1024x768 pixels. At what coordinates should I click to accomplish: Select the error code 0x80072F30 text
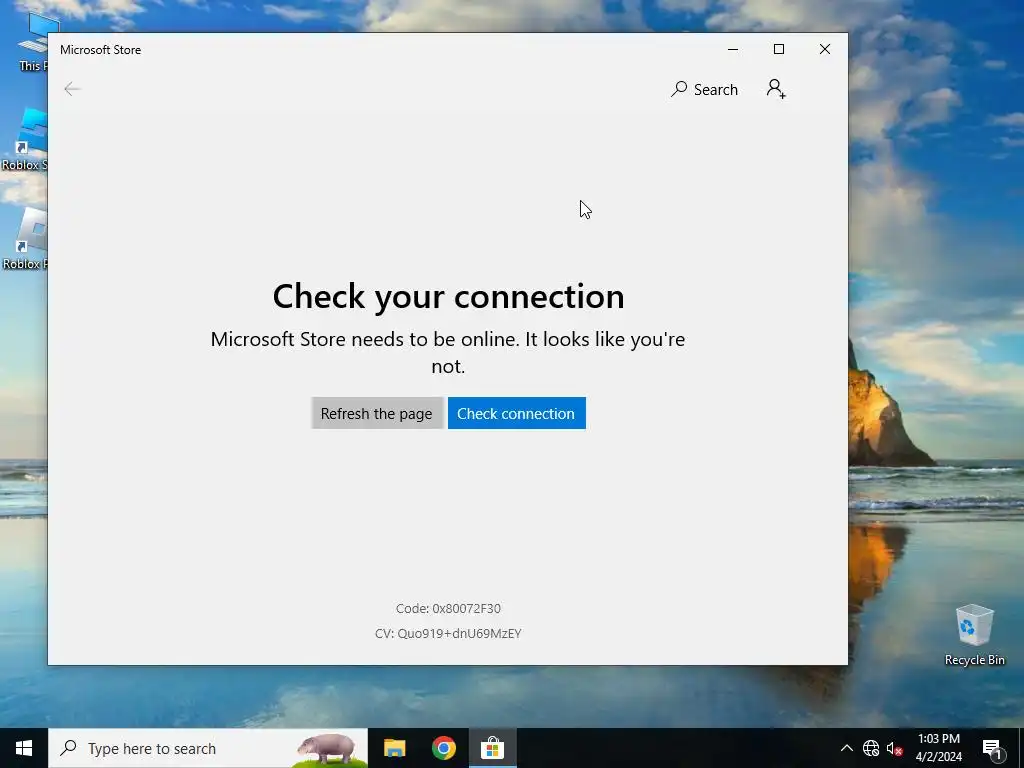(x=448, y=609)
